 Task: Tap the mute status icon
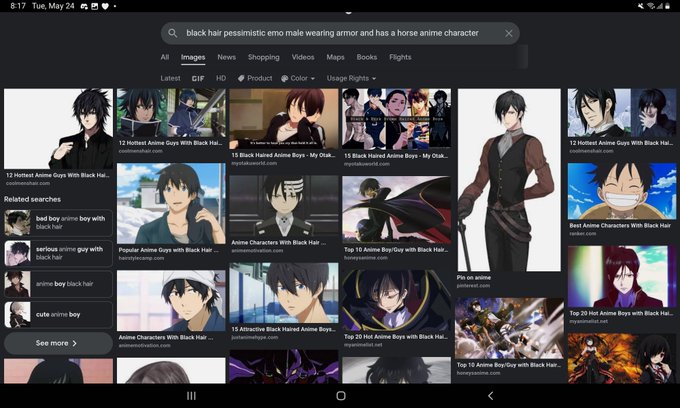point(641,6)
